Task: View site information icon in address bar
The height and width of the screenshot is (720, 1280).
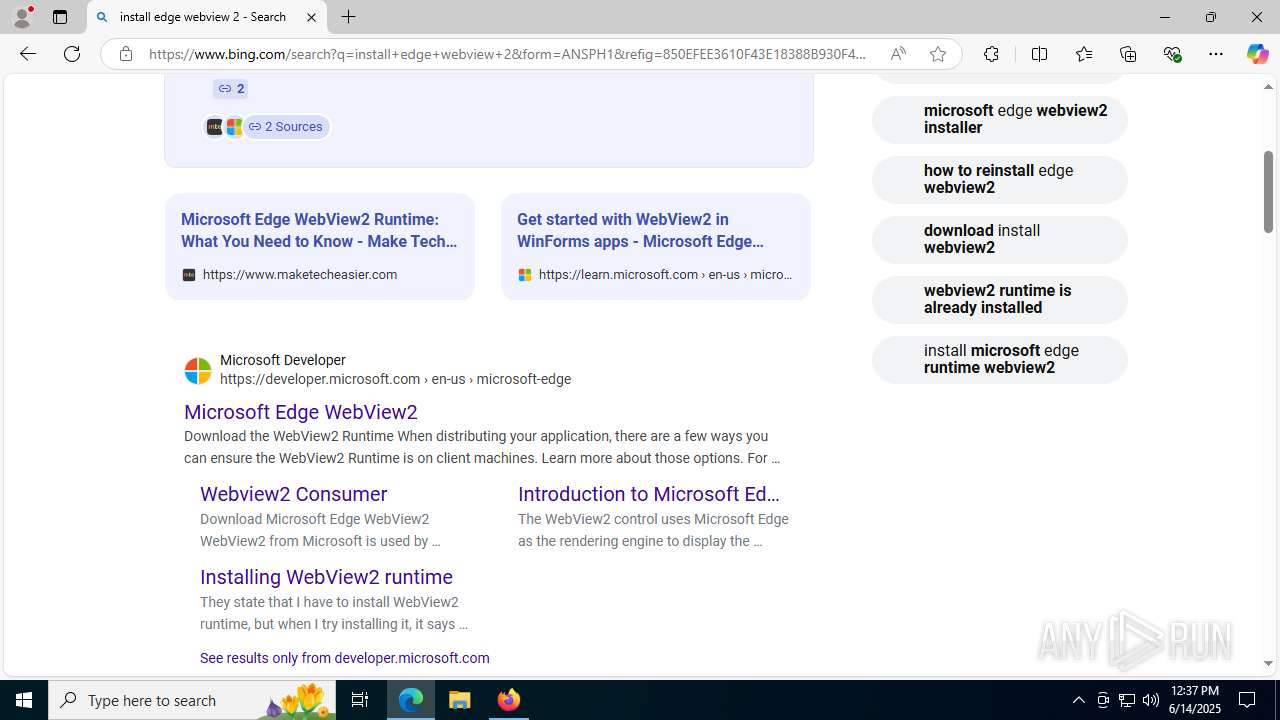Action: (125, 54)
